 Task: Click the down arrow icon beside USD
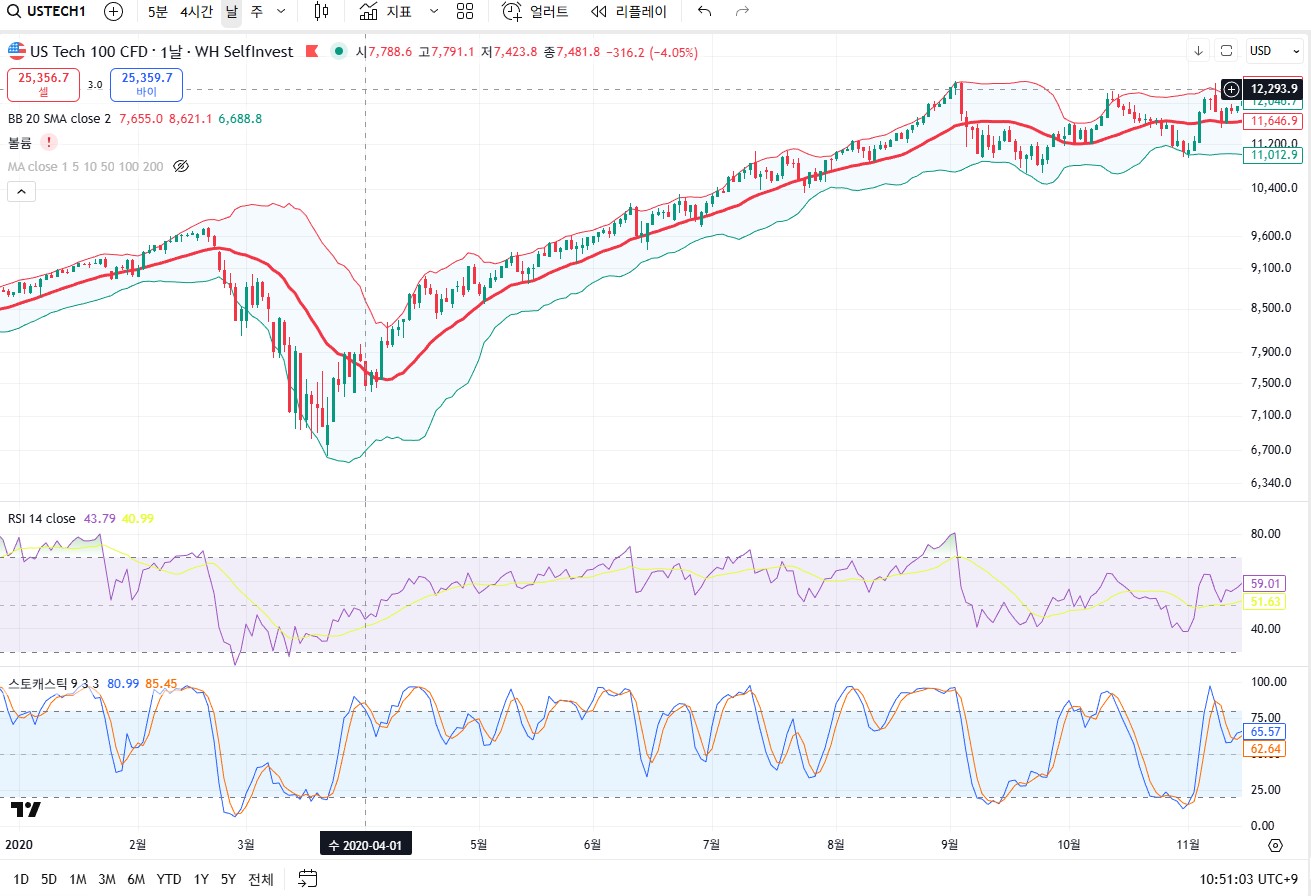pos(1198,51)
